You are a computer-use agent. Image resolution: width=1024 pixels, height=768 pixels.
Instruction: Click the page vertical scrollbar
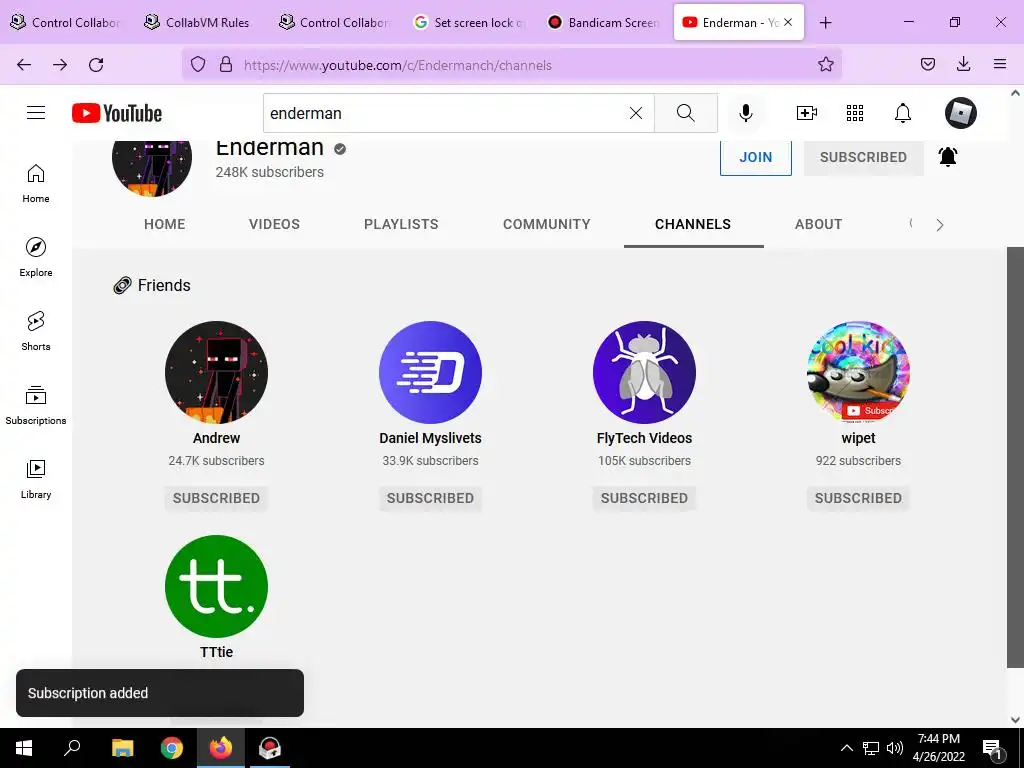[x=1015, y=457]
